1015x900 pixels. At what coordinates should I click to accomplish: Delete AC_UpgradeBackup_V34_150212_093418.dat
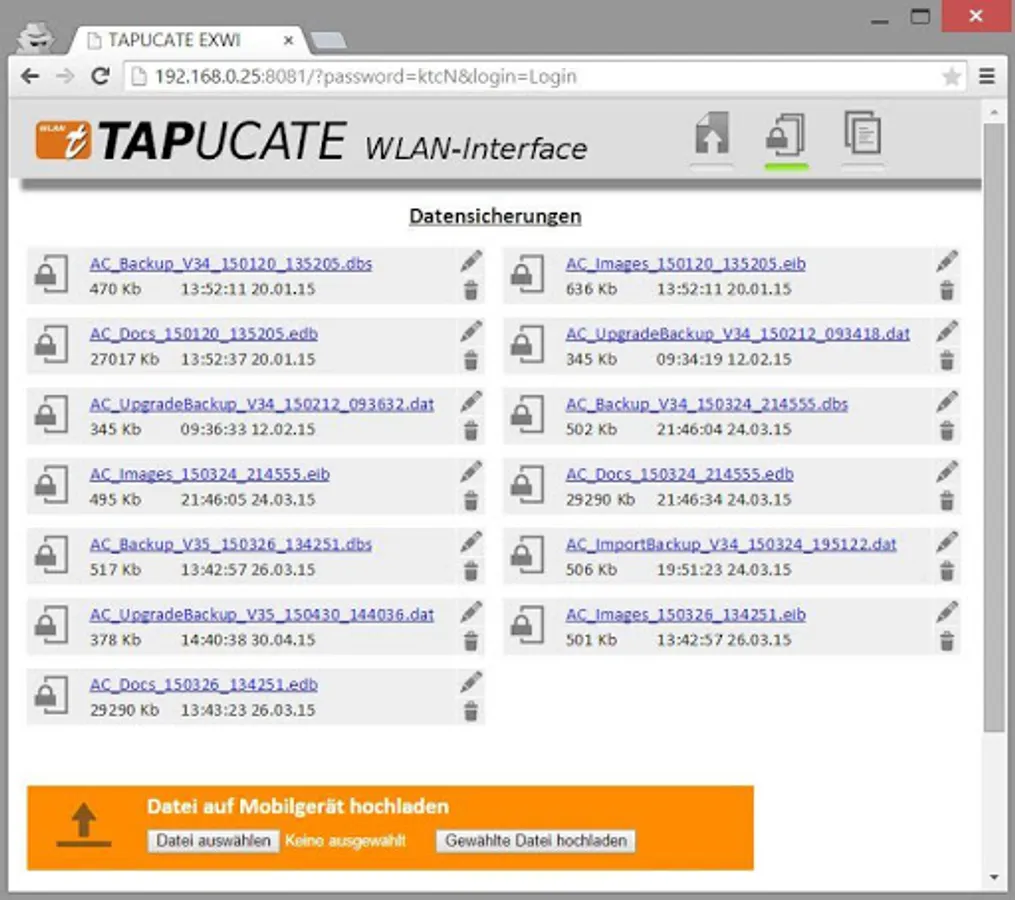click(946, 360)
